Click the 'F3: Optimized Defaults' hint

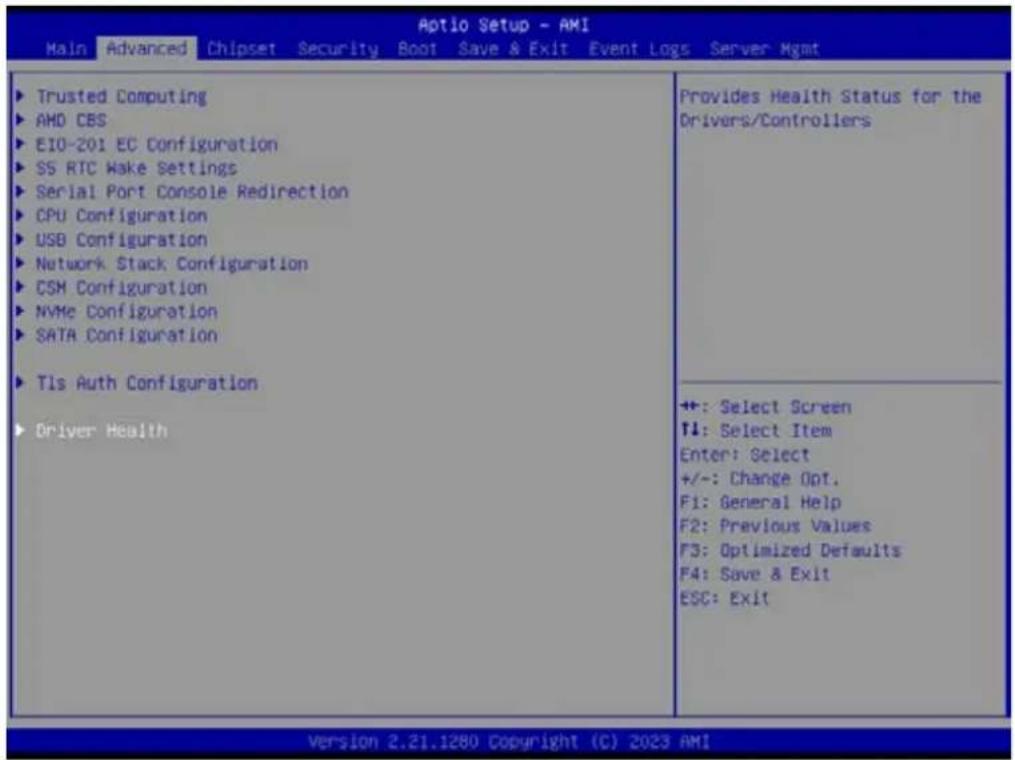(x=790, y=551)
